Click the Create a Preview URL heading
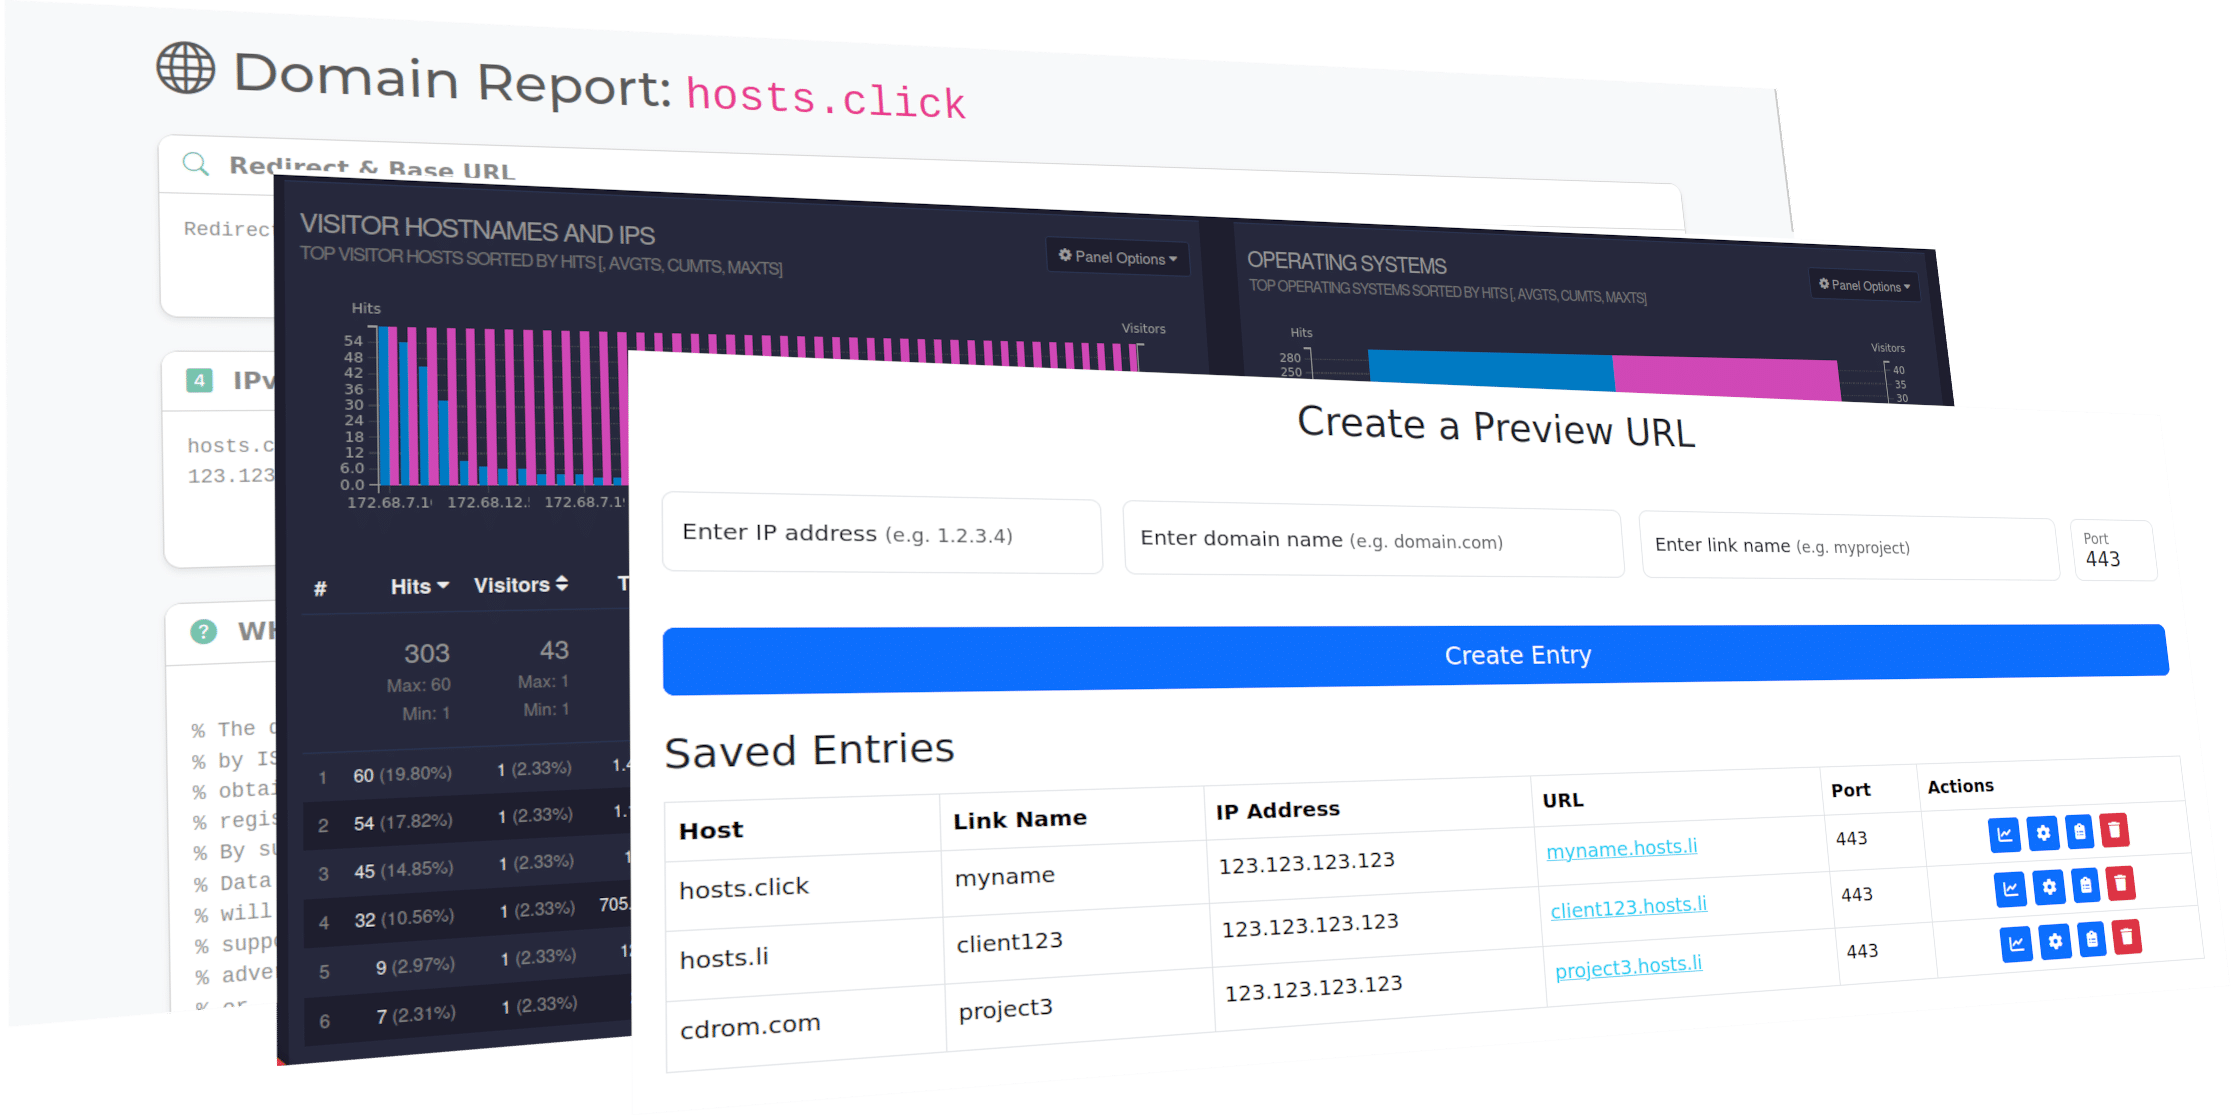 [x=1496, y=427]
